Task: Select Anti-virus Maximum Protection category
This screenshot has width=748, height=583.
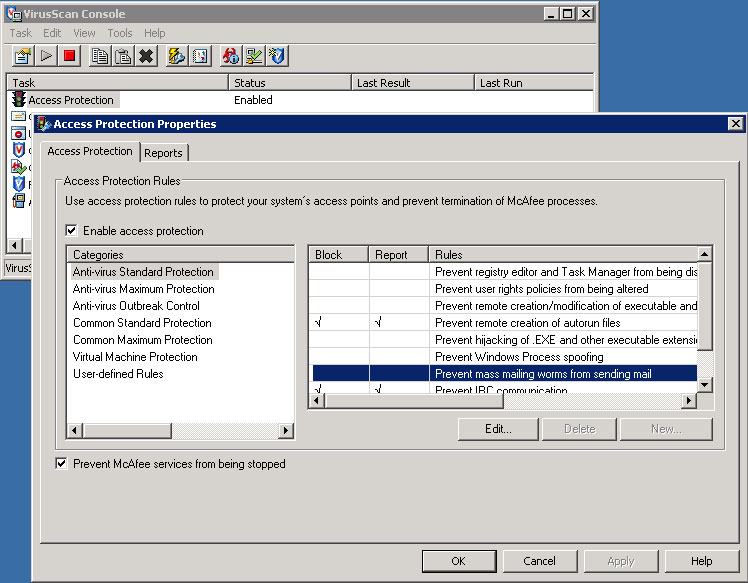Action: point(144,289)
